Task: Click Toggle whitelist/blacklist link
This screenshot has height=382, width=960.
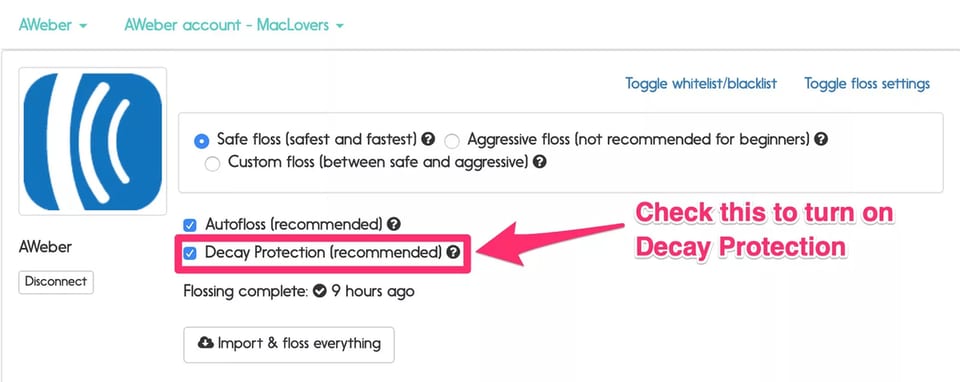Action: point(701,83)
